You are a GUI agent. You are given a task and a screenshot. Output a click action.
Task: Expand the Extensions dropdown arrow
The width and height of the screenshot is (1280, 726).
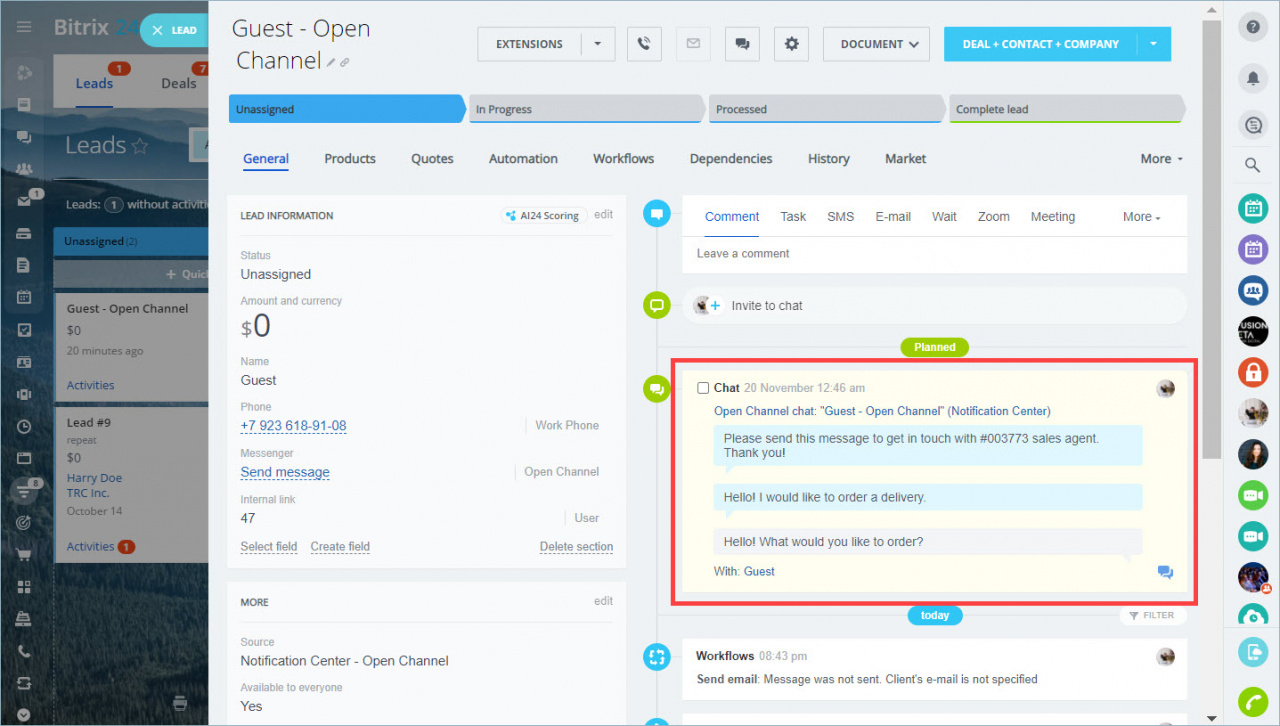[x=598, y=44]
